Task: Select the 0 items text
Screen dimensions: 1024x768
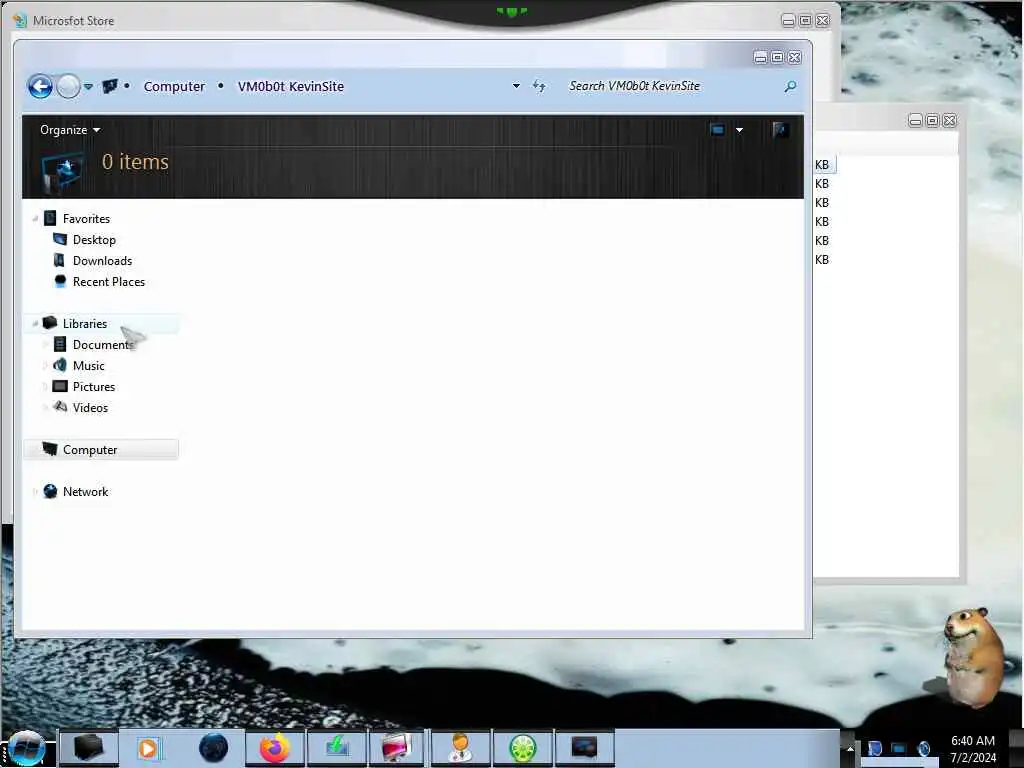Action: (x=135, y=161)
